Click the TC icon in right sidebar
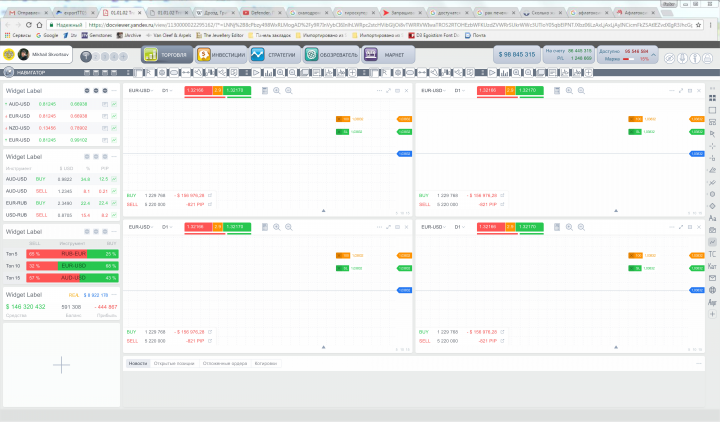The image size is (720, 422). (712, 254)
